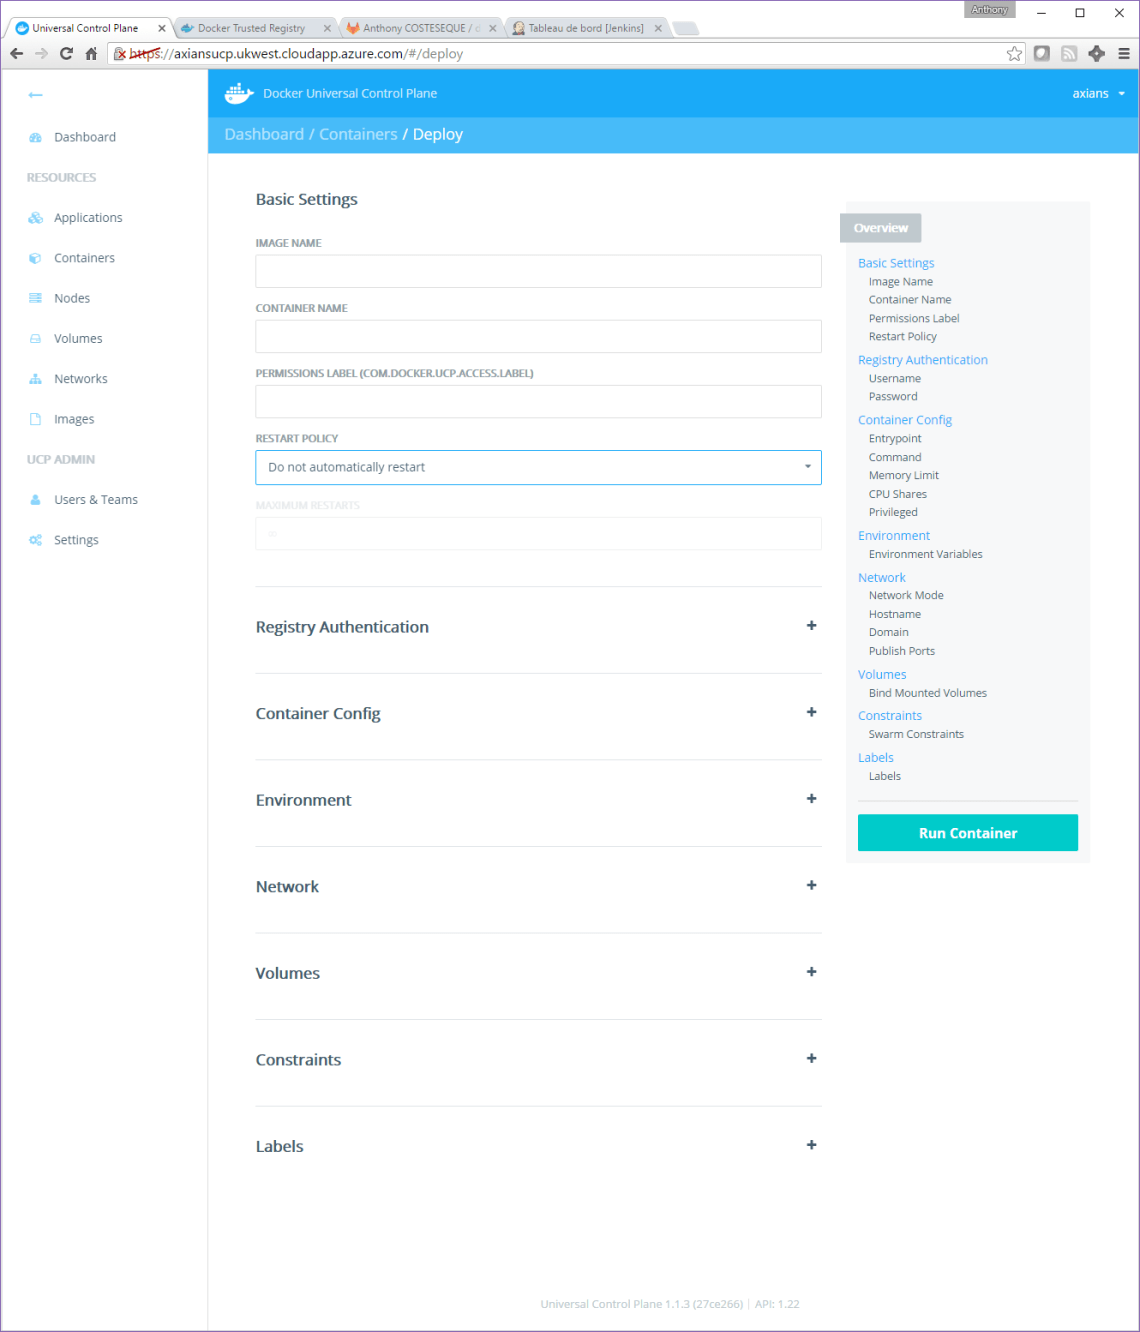The width and height of the screenshot is (1140, 1332).
Task: Click the Applications icon in sidebar
Action: [x=36, y=218]
